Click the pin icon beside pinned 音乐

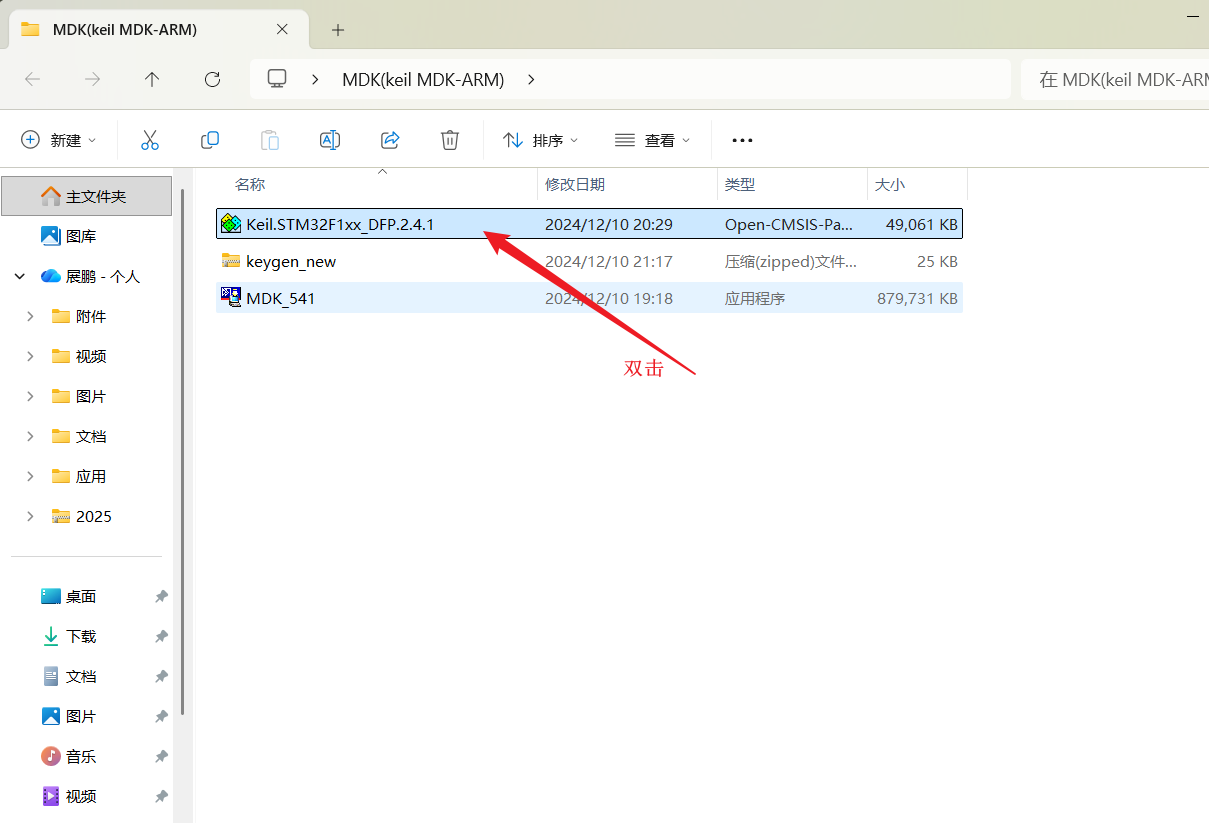tap(161, 756)
